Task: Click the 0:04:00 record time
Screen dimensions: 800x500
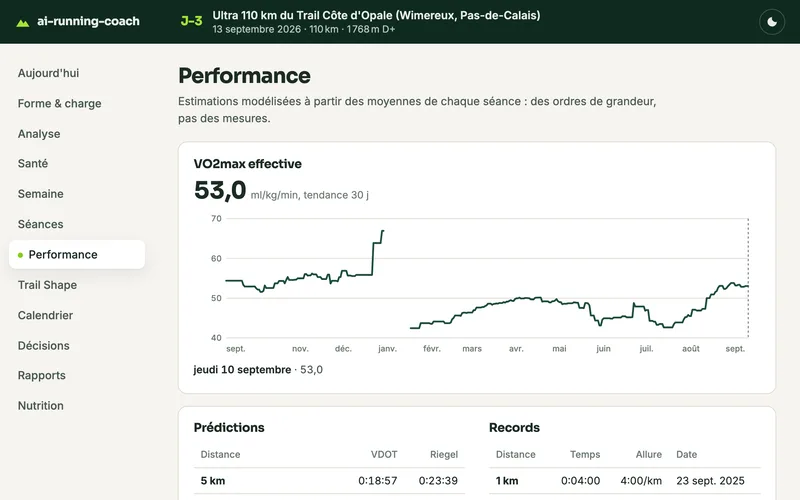Action: pyautogui.click(x=580, y=481)
